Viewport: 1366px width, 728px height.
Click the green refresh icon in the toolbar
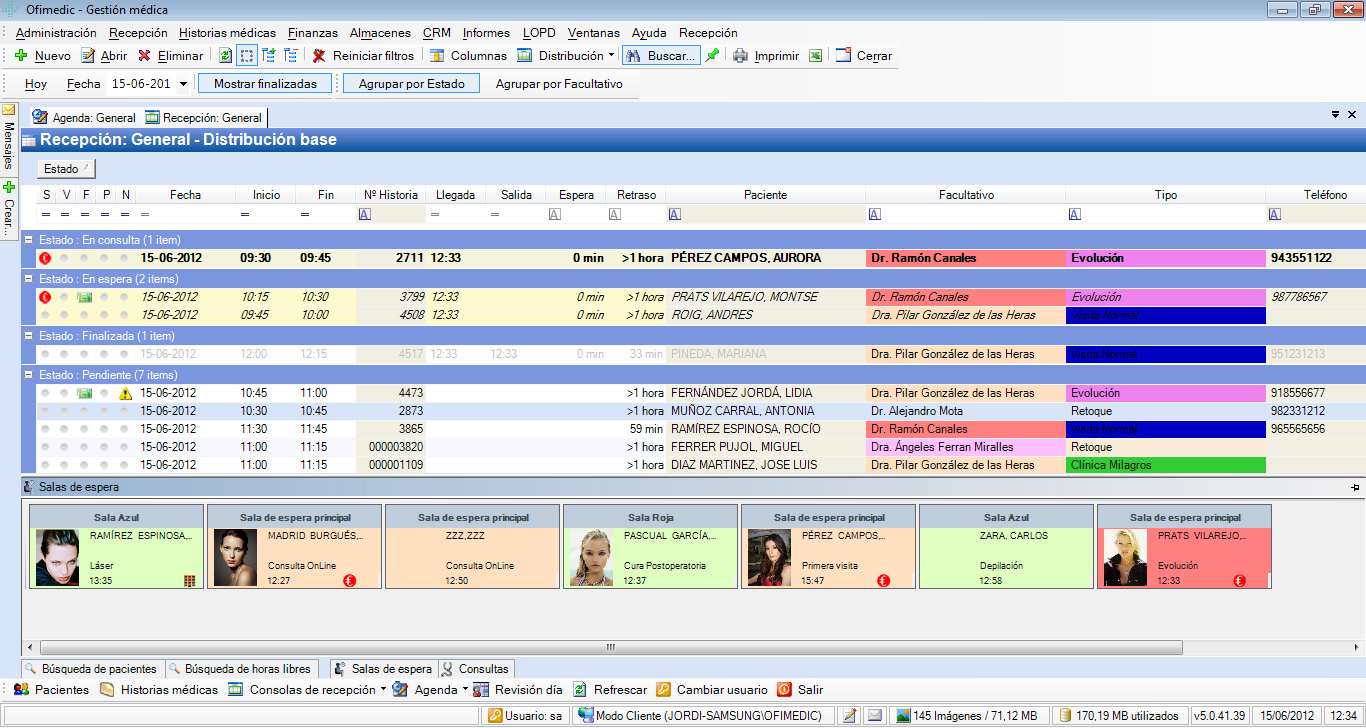tap(225, 56)
